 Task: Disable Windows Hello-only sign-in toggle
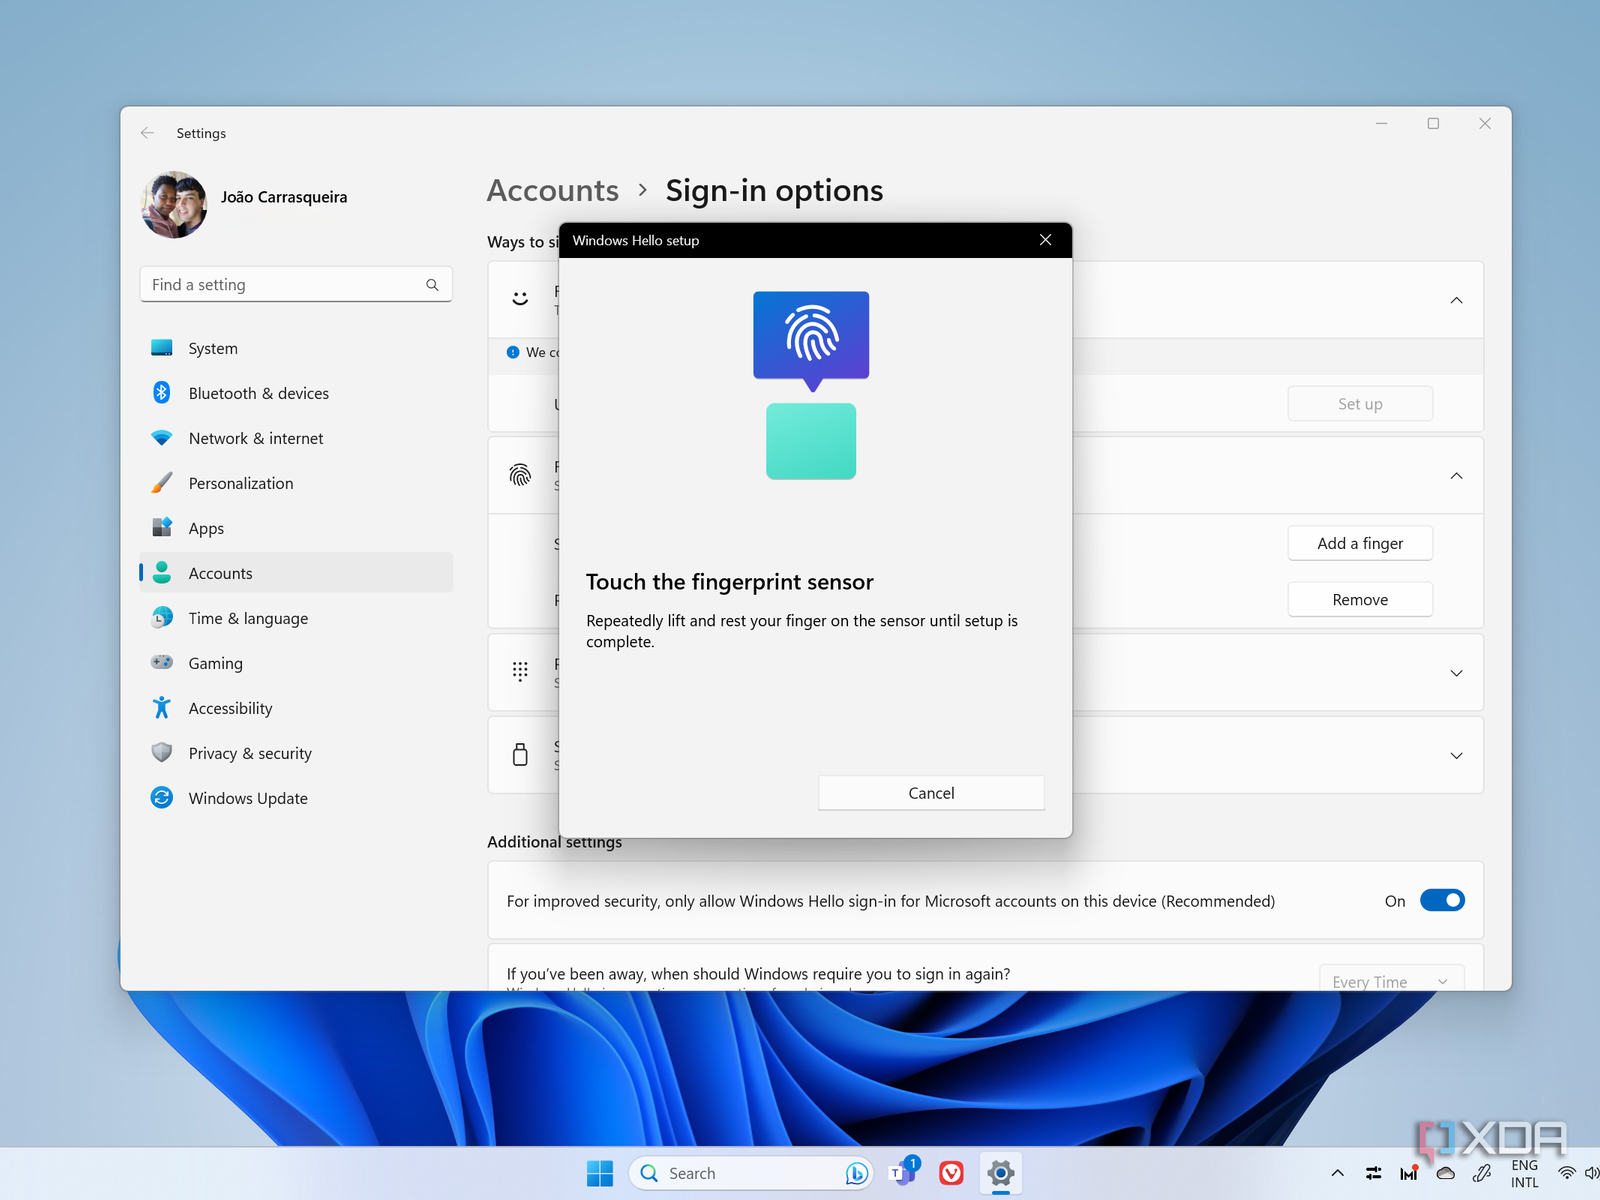(1441, 900)
